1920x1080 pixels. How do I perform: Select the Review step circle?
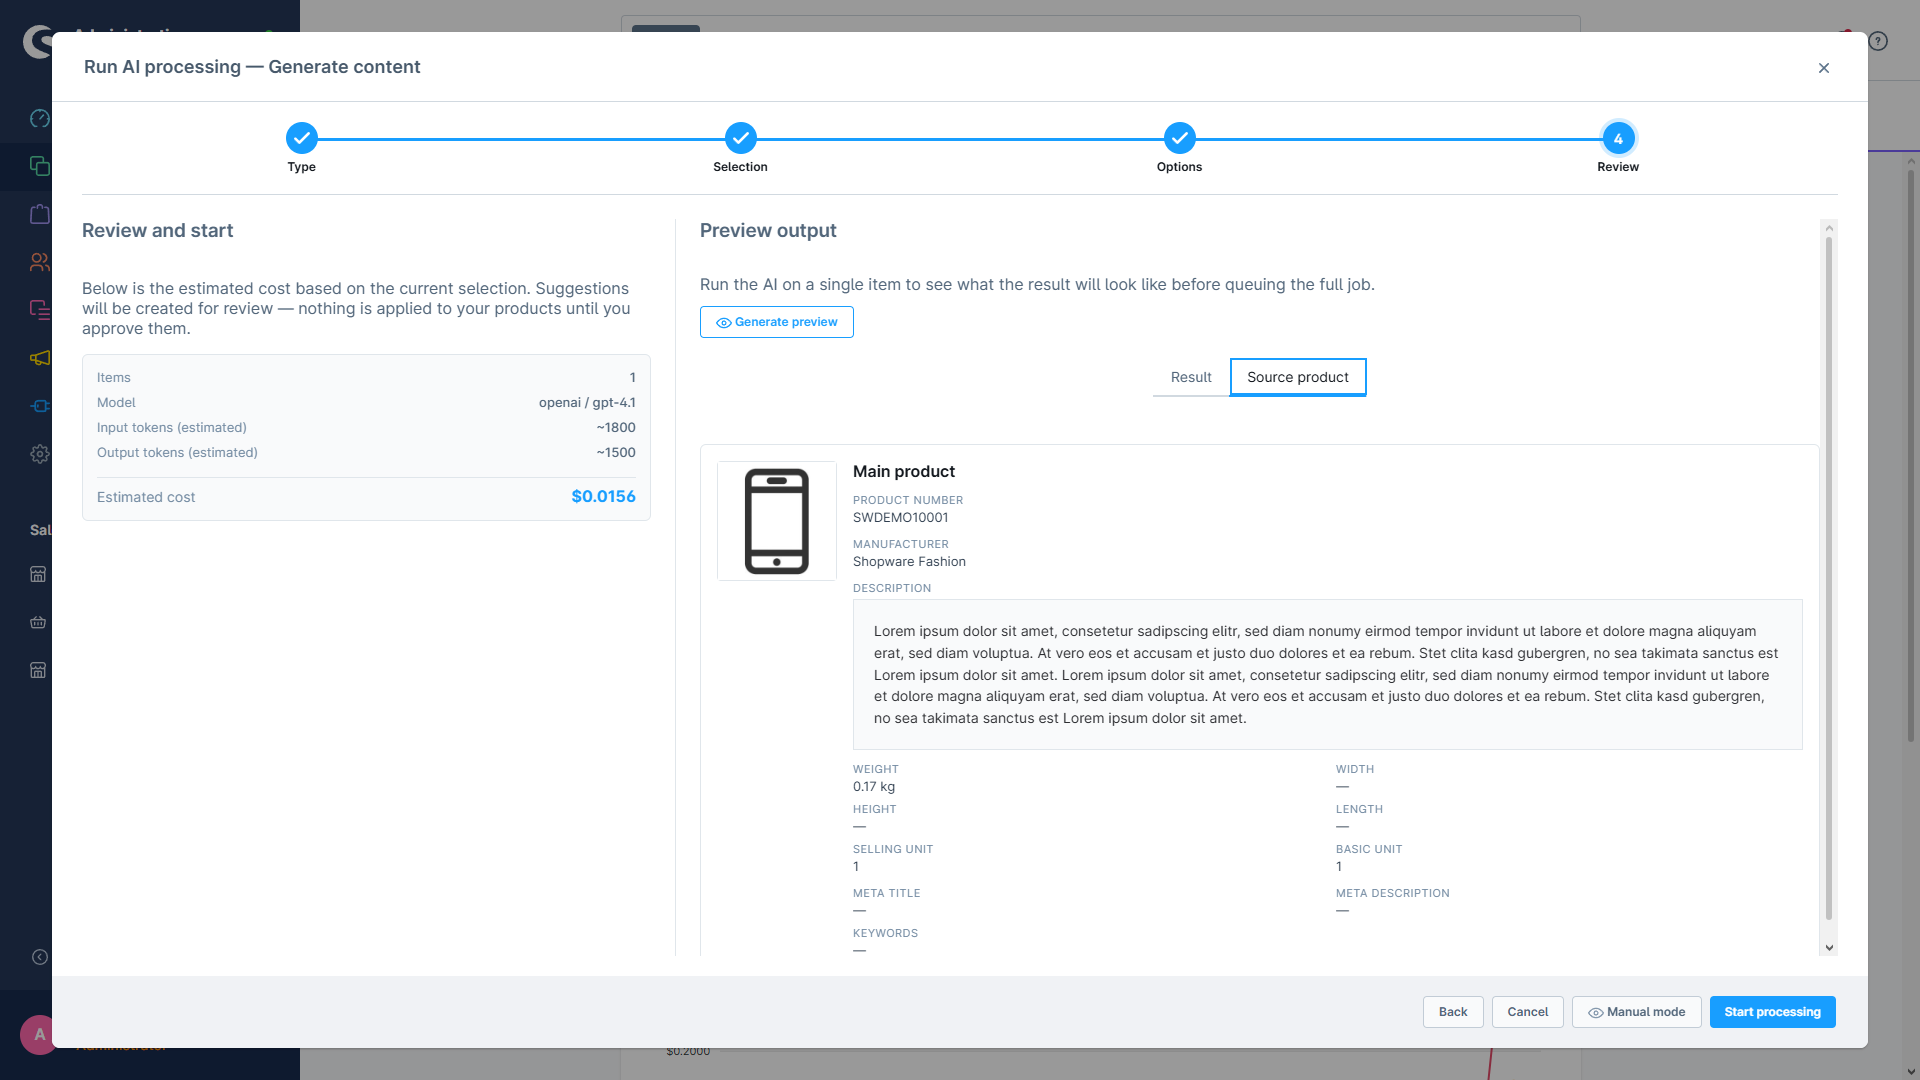coord(1618,138)
